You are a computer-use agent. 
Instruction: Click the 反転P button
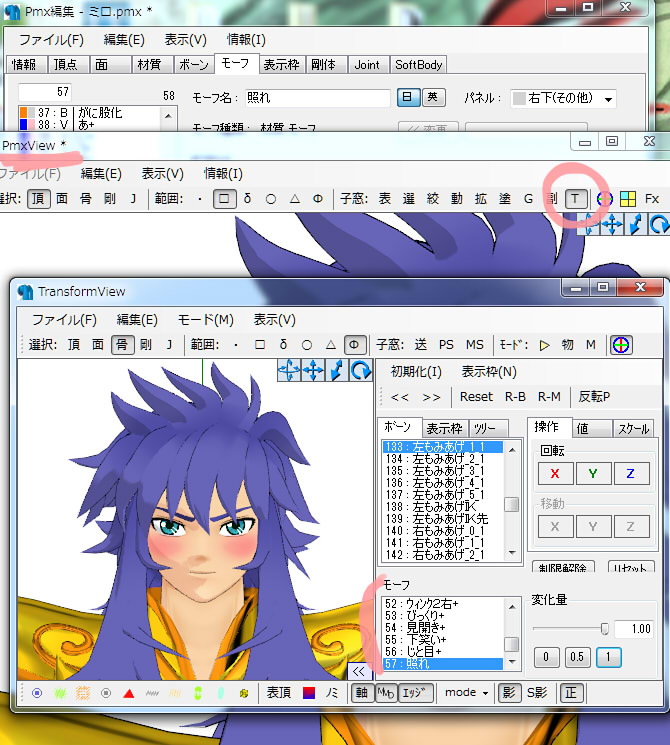pyautogui.click(x=594, y=396)
